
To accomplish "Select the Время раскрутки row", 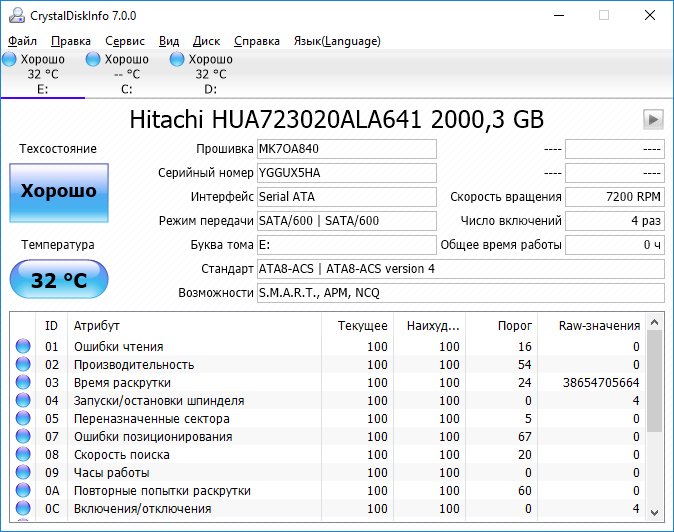I will pyautogui.click(x=328, y=382).
